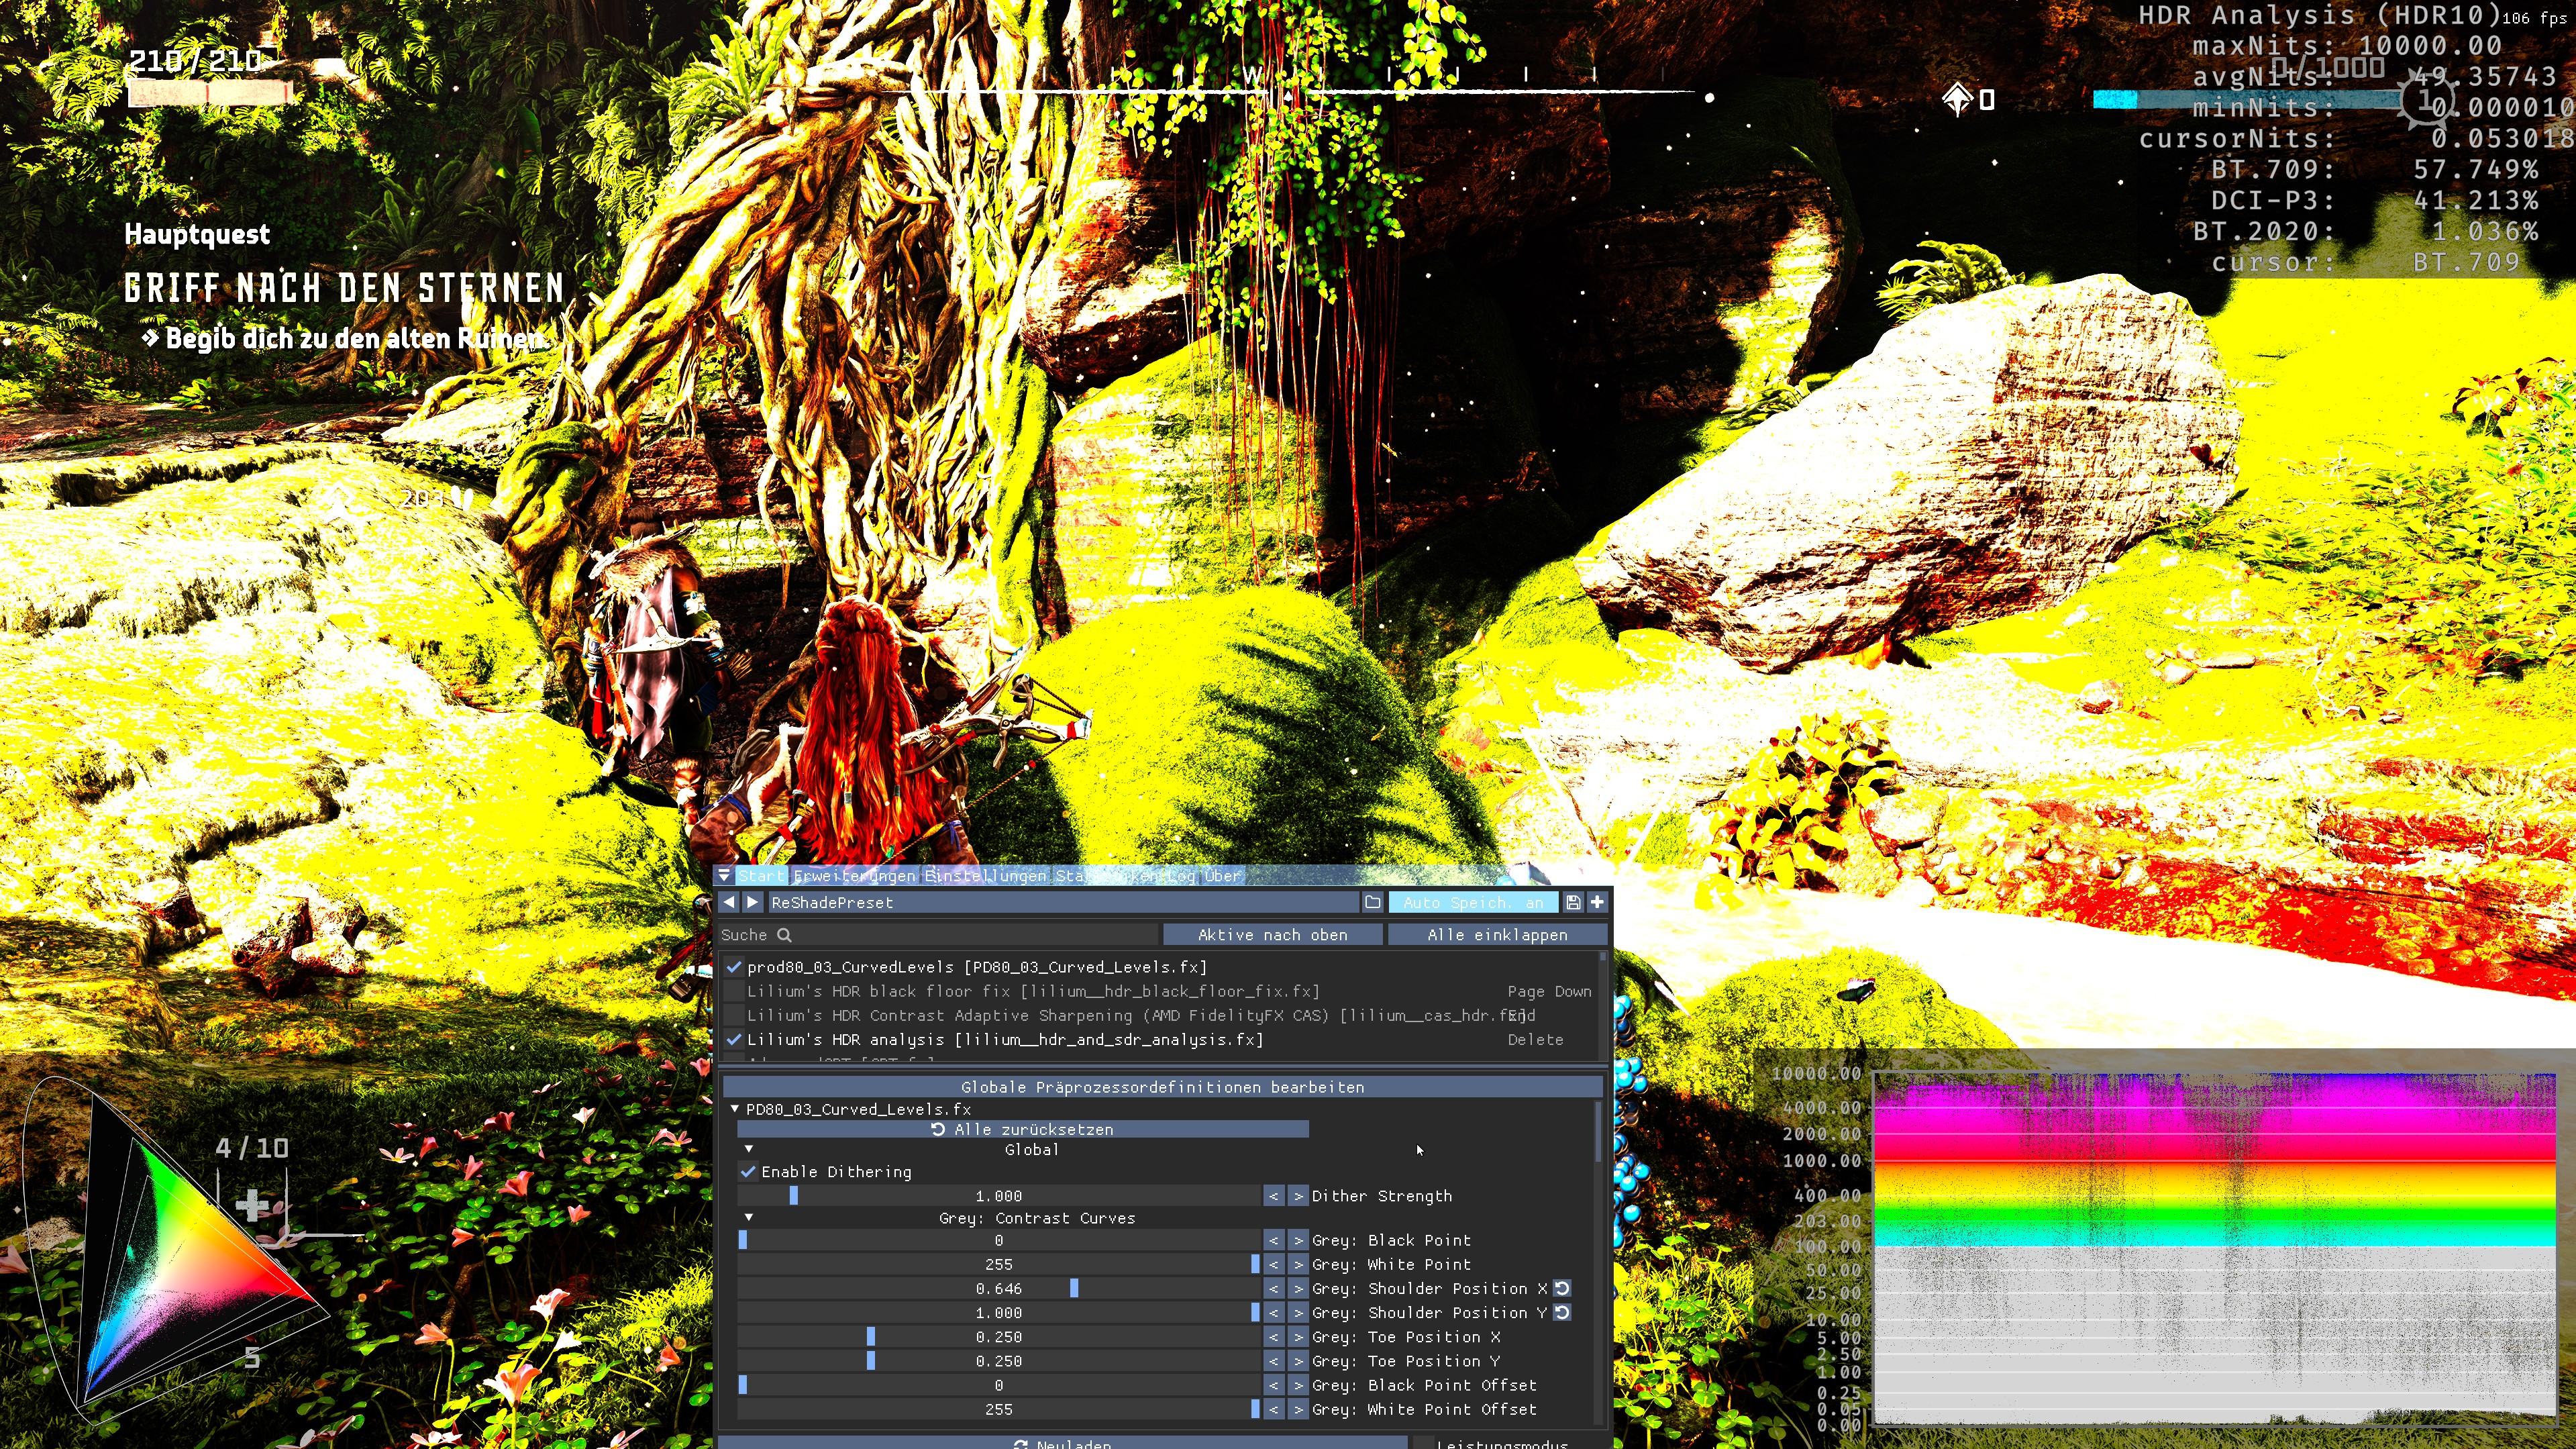The height and width of the screenshot is (1449, 2576).
Task: Decrease Grey: Black Point Offset with <
Action: [x=1273, y=1385]
